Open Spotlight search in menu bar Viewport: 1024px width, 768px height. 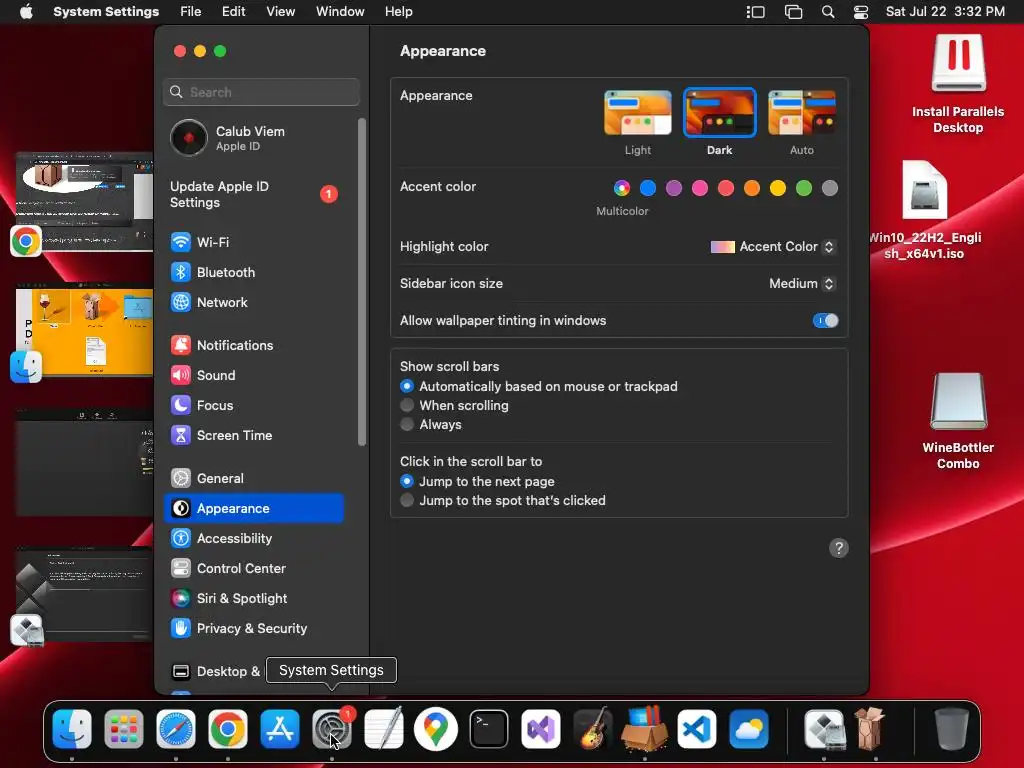pyautogui.click(x=827, y=12)
